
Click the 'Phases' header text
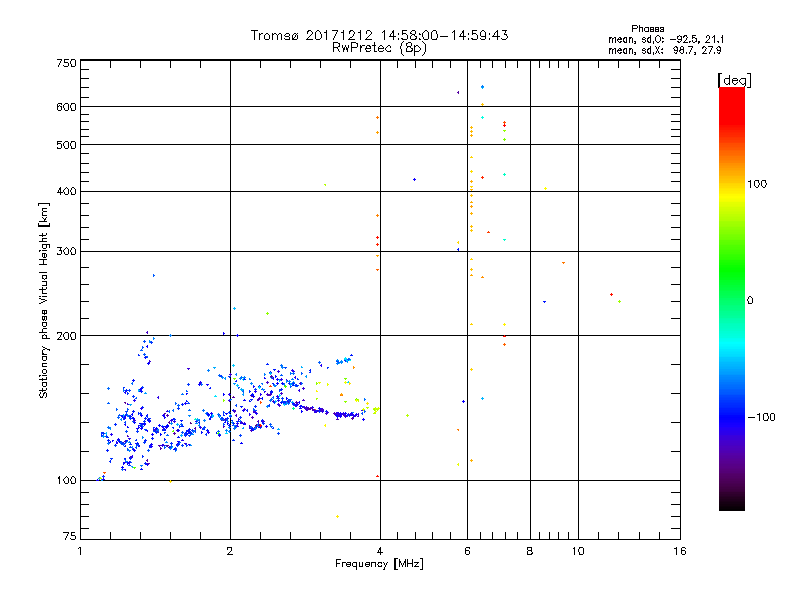pos(647,29)
